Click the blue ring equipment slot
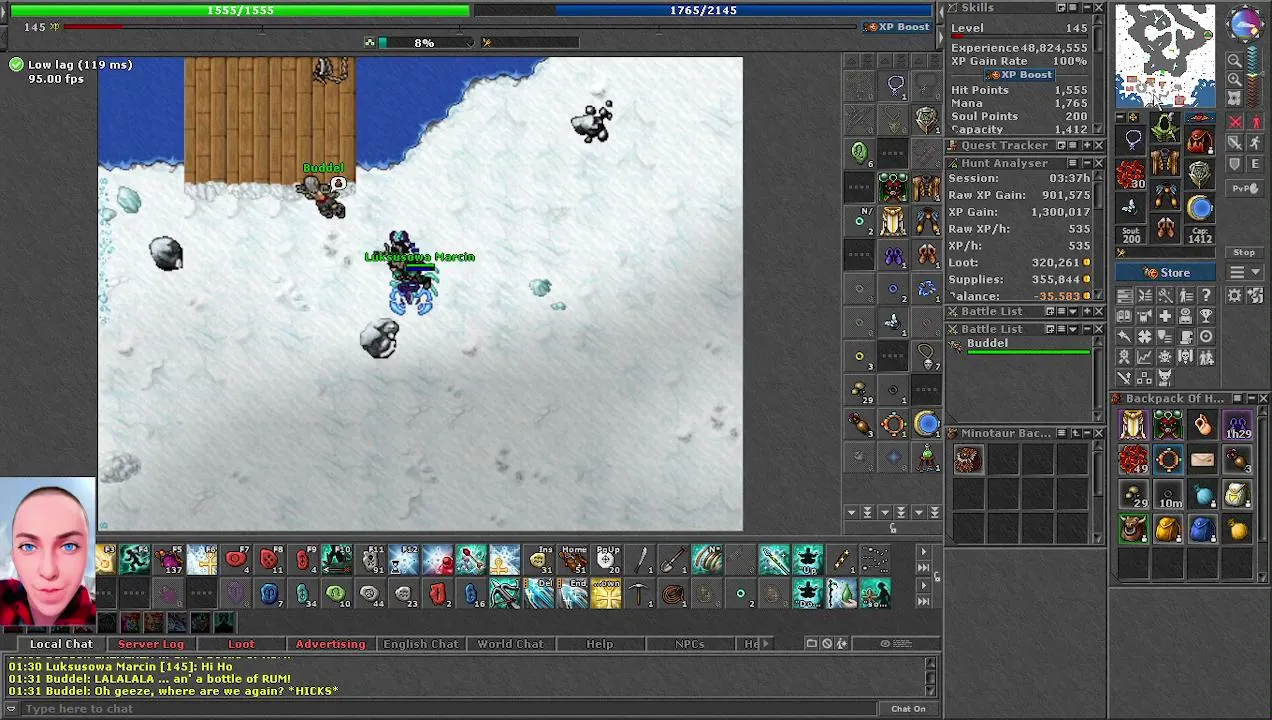Image resolution: width=1272 pixels, height=720 pixels. 1200,207
